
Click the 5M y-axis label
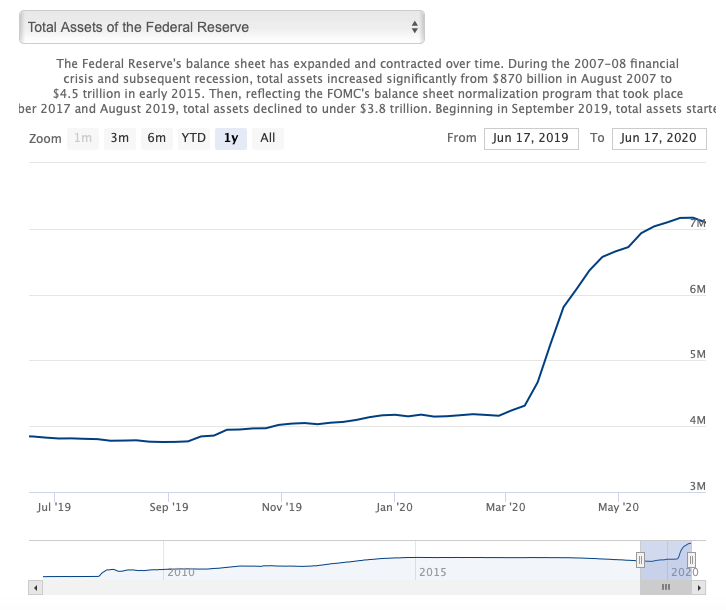pyautogui.click(x=697, y=354)
